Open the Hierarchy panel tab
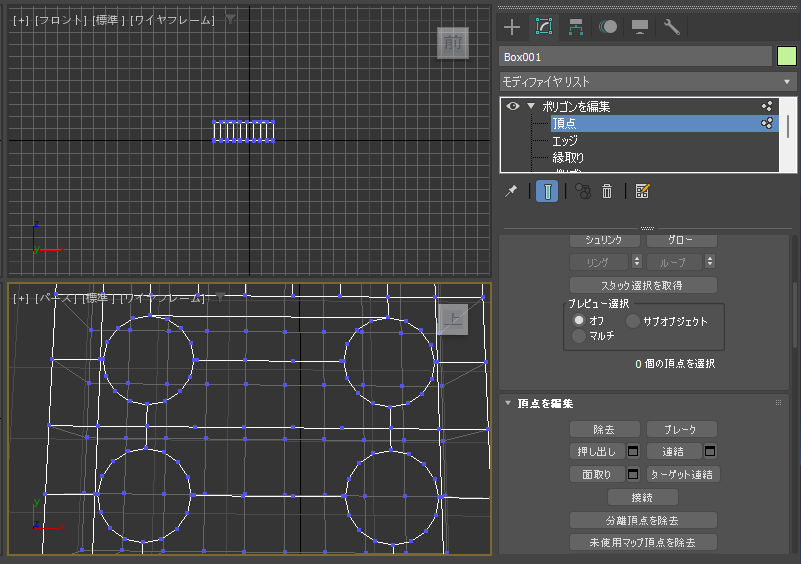 (576, 27)
